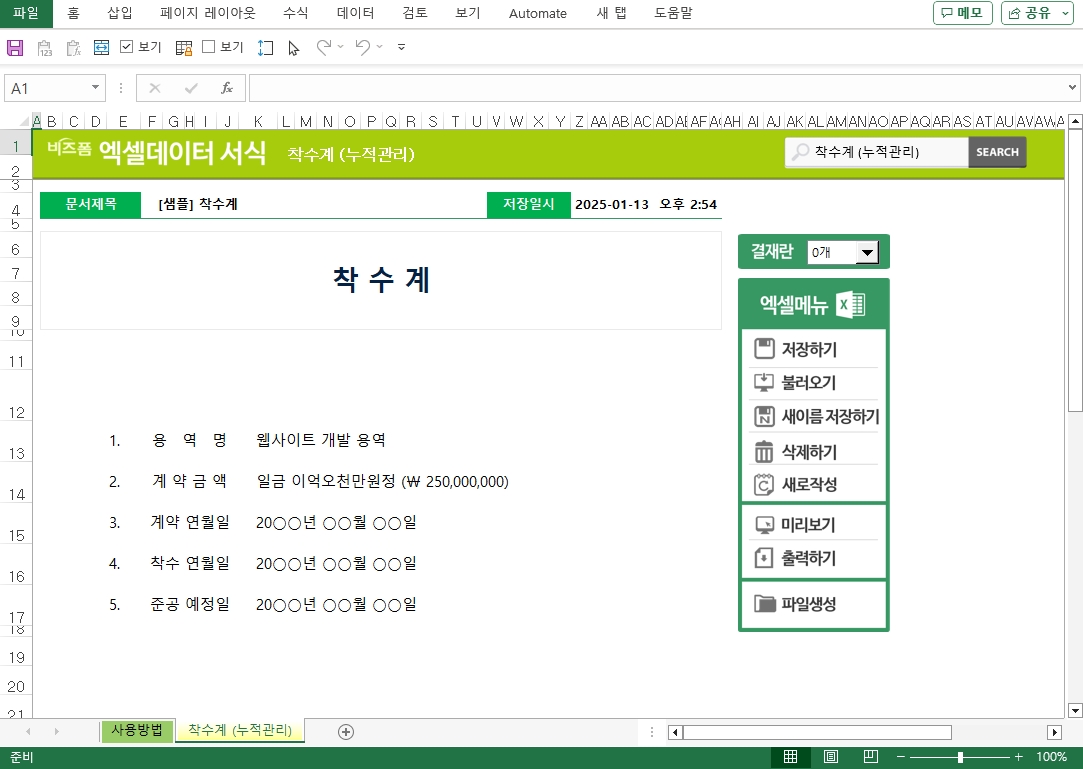Click the Undo arrow icon
The image size is (1083, 769).
(362, 47)
